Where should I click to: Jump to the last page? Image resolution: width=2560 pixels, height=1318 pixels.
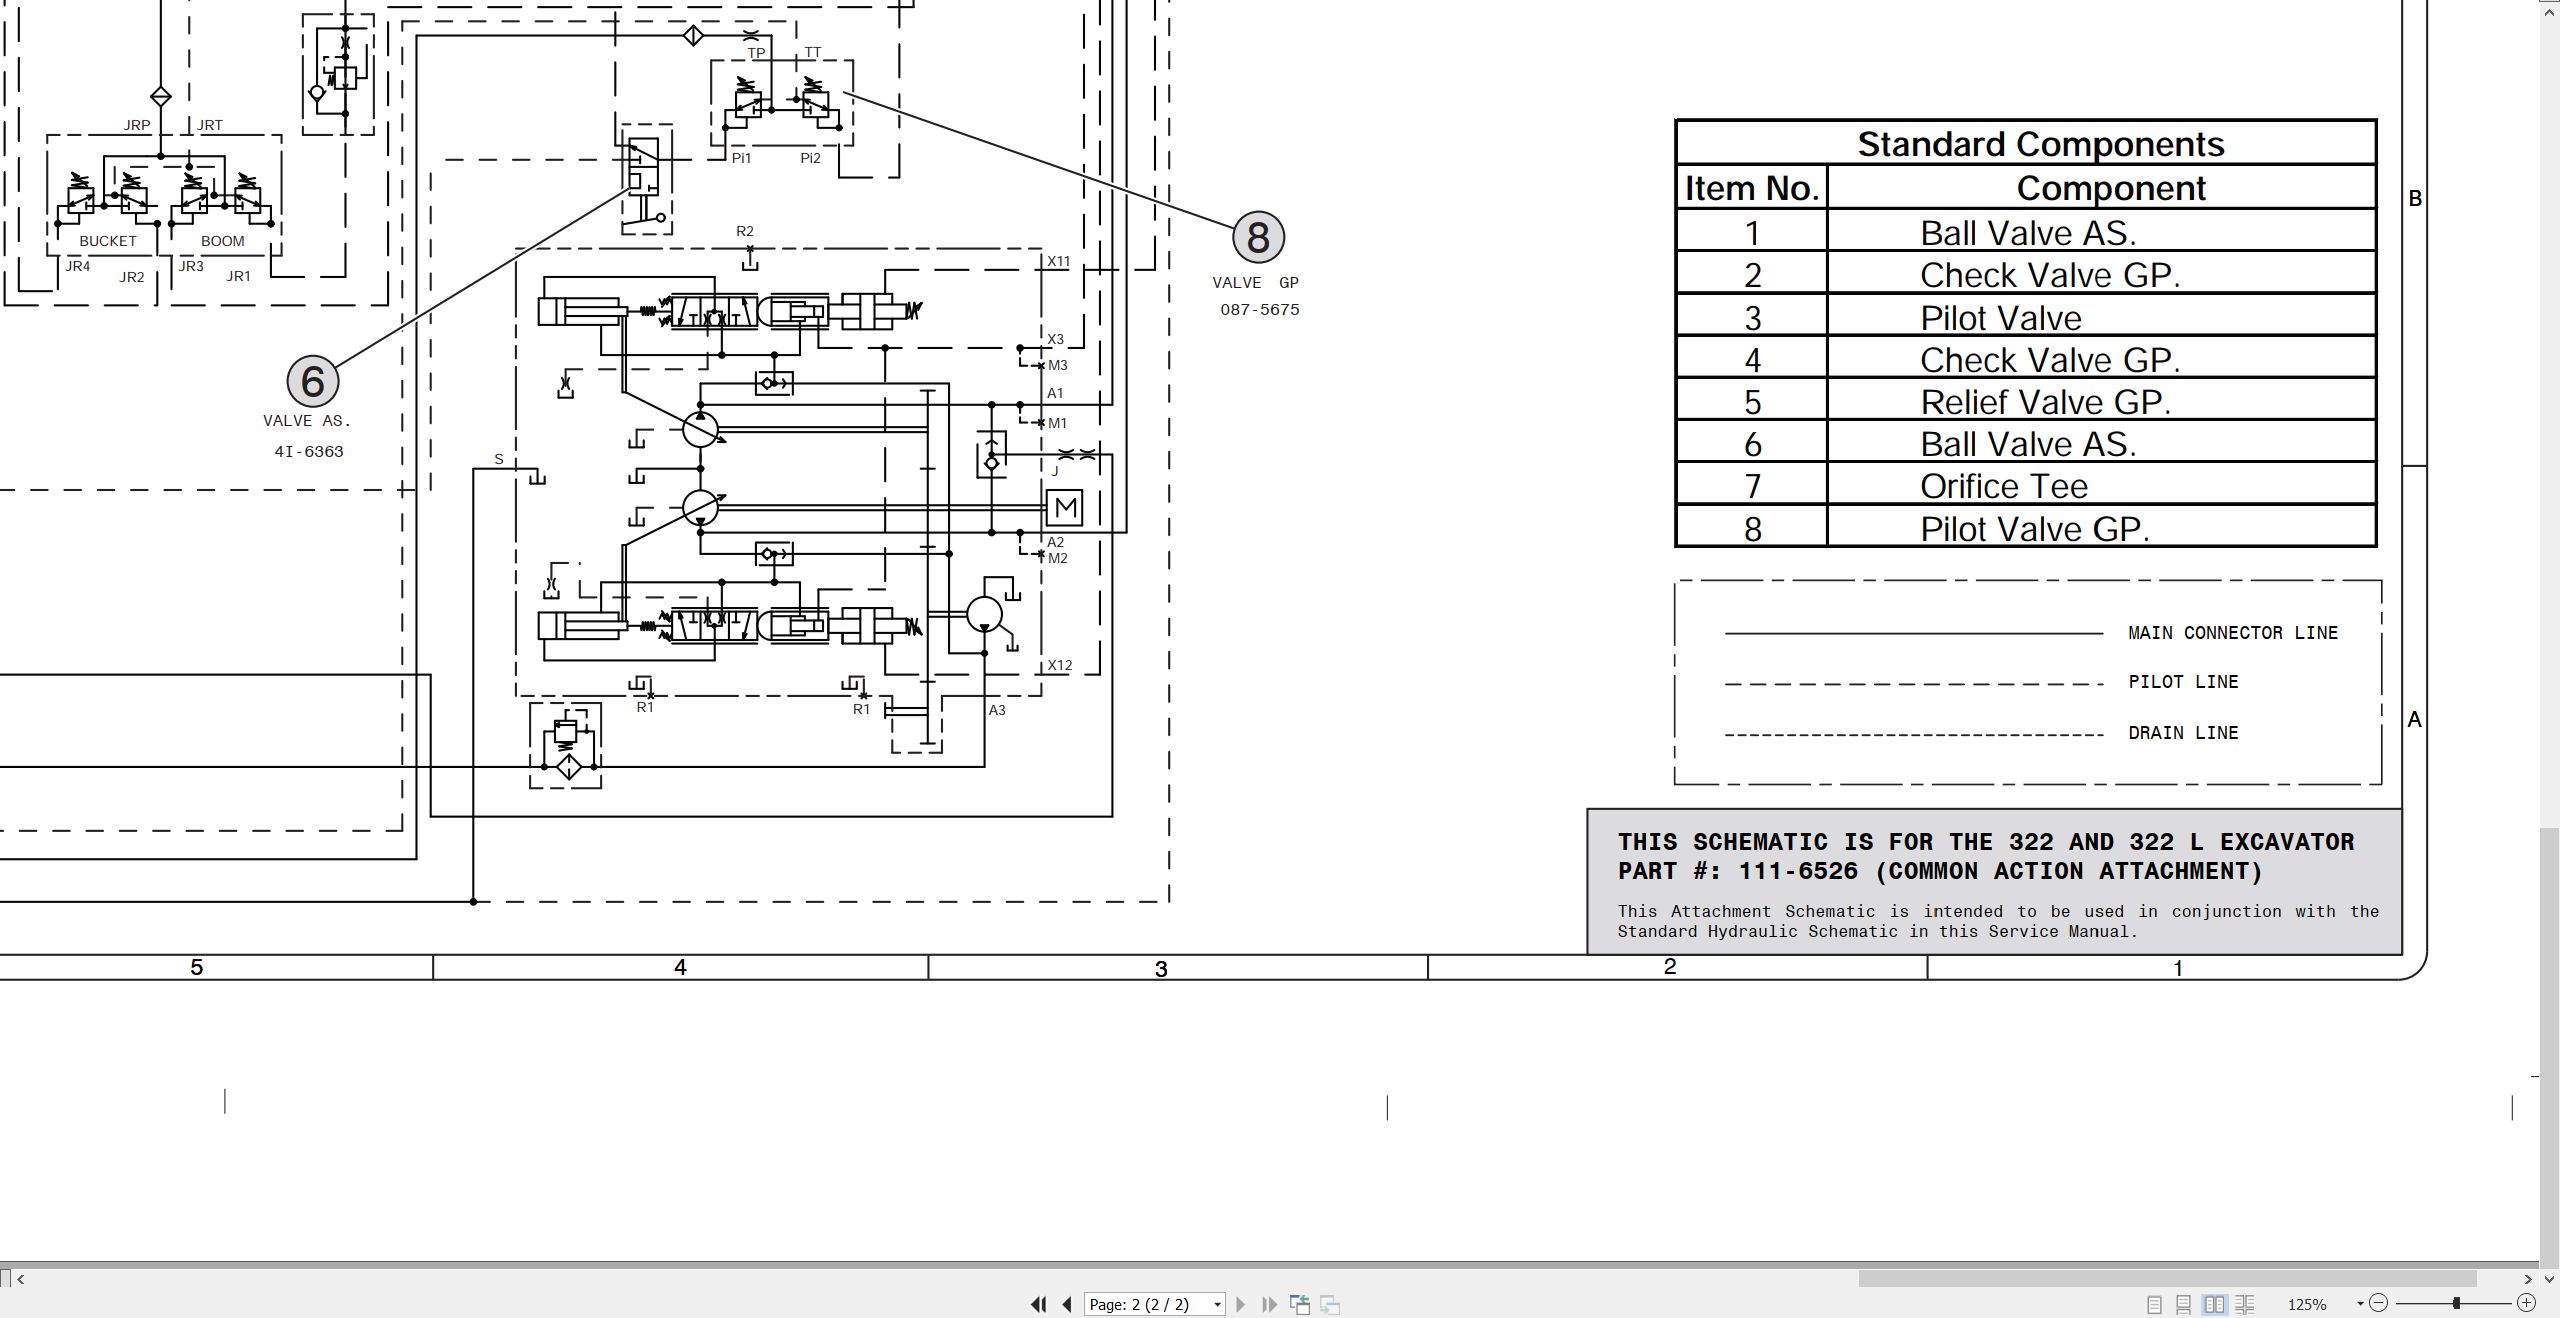(1270, 1304)
